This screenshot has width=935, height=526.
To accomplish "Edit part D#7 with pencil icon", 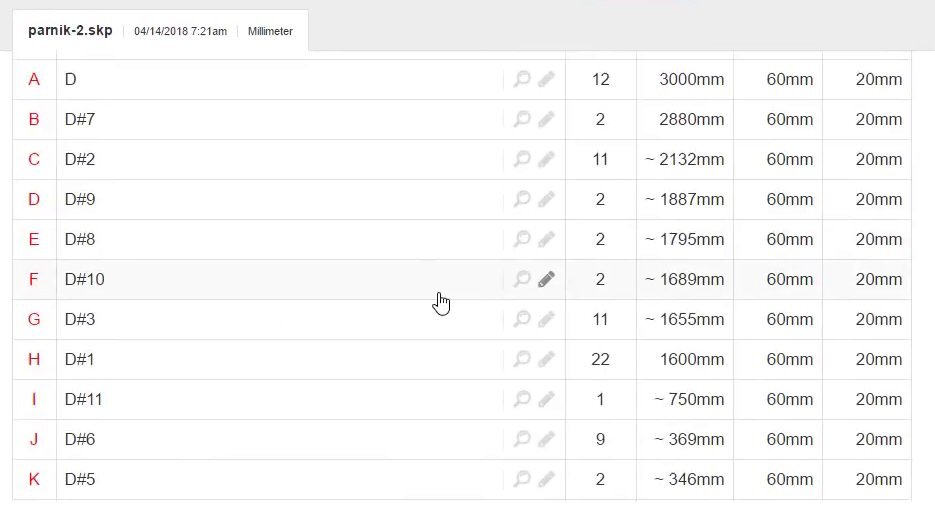I will coord(546,119).
